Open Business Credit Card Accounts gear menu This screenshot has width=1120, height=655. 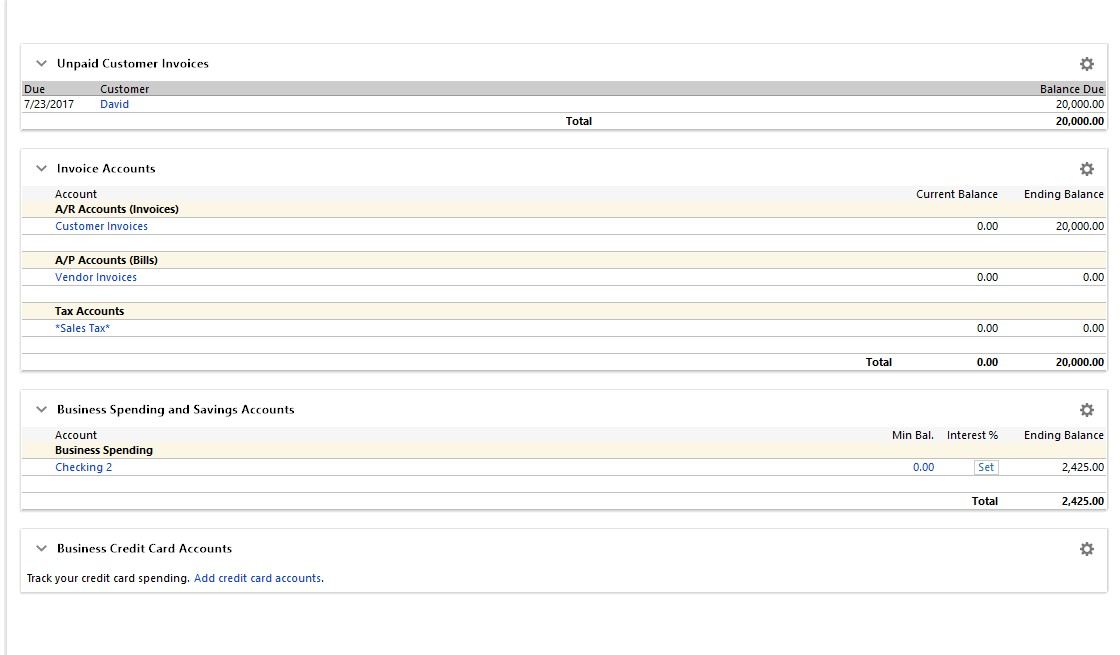[1086, 549]
